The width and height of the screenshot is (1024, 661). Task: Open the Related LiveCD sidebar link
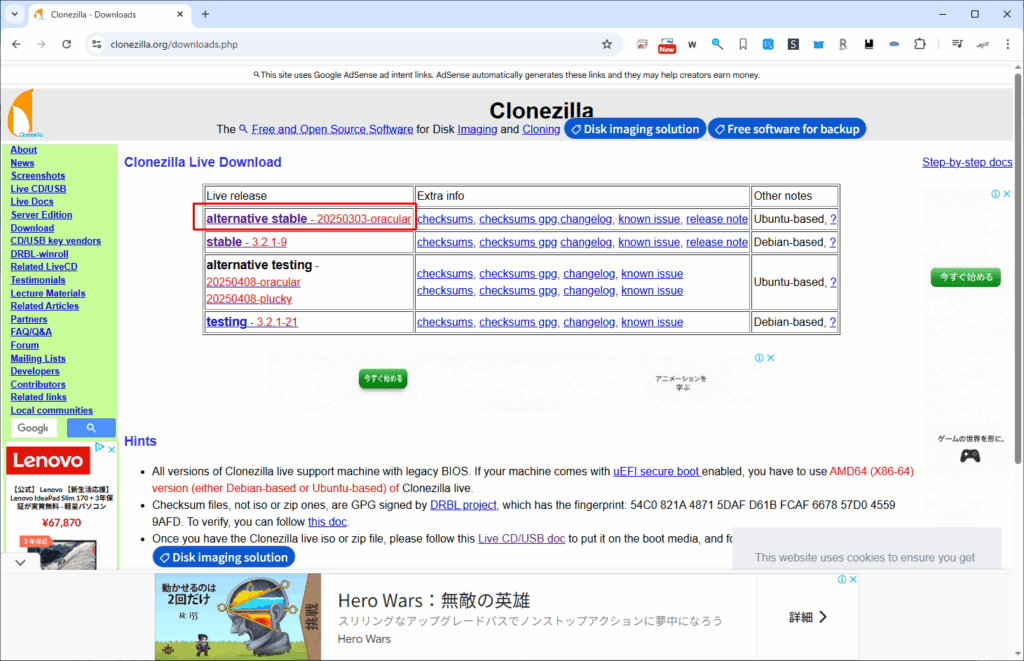click(x=44, y=267)
